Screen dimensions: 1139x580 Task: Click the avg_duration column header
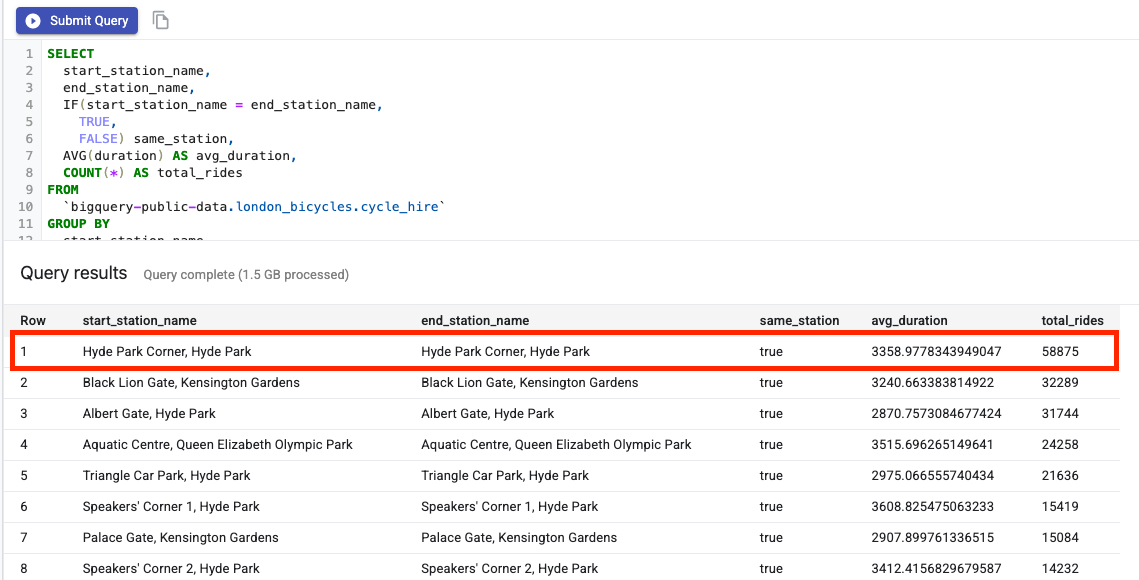[909, 321]
